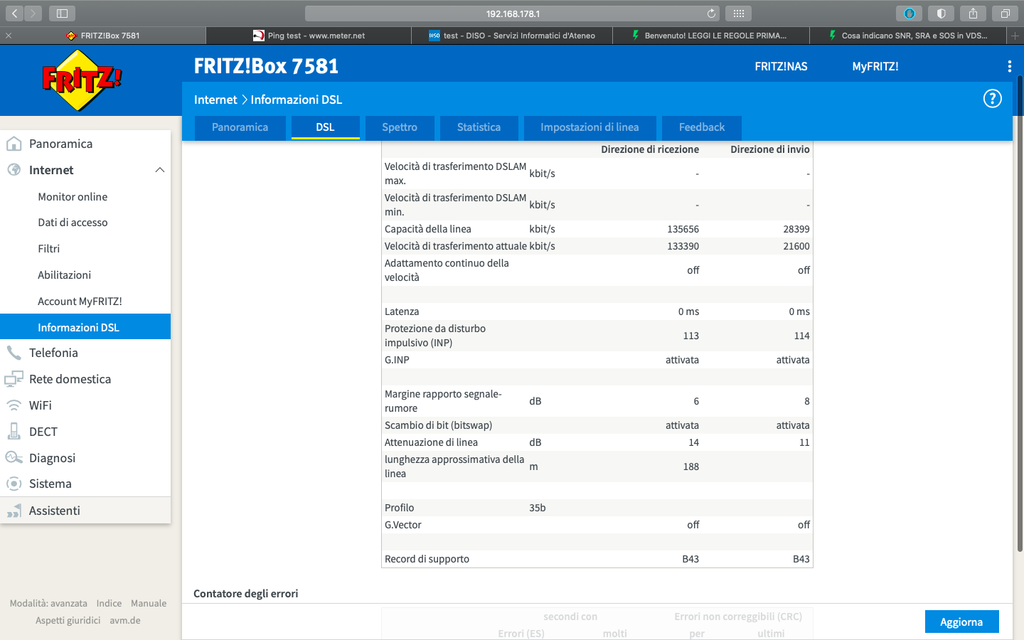Click Modalità: avanzata footer link

48,603
